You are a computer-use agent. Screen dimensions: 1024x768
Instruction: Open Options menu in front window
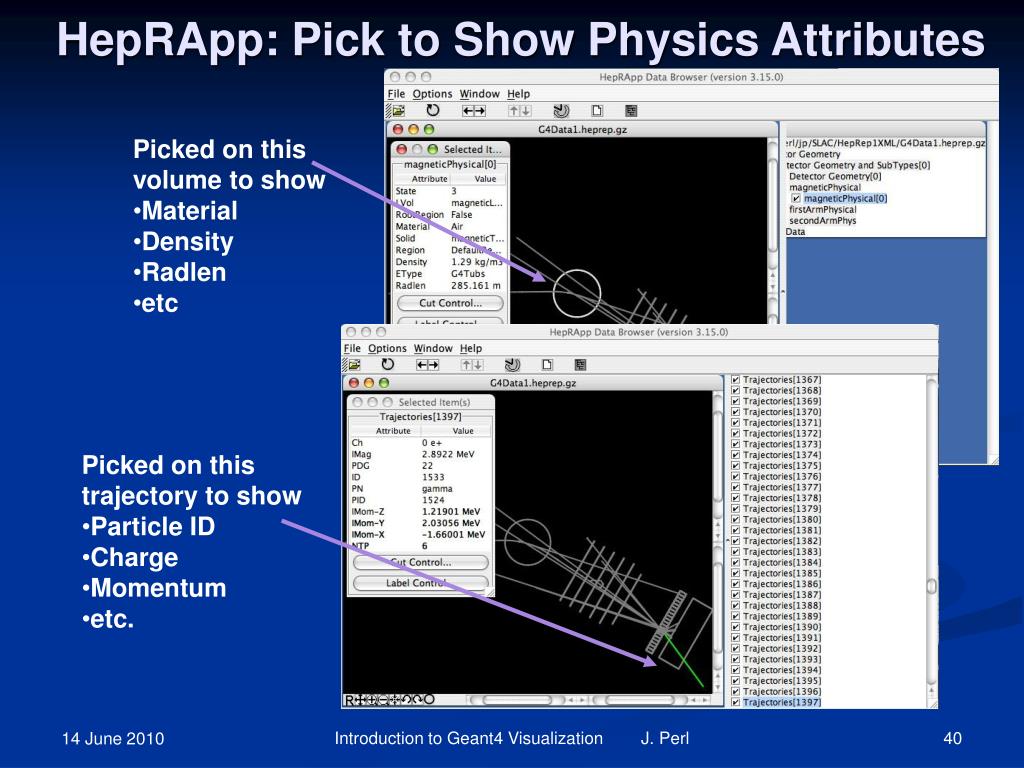point(387,348)
